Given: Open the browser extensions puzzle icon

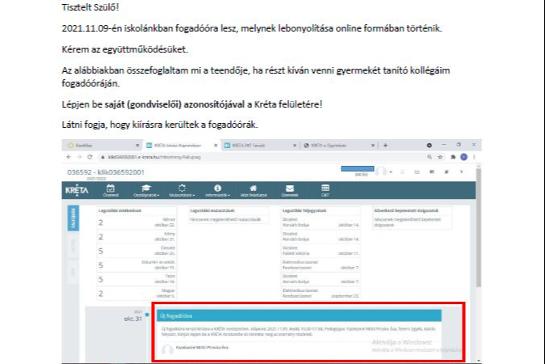Looking at the screenshot, I should 453,157.
